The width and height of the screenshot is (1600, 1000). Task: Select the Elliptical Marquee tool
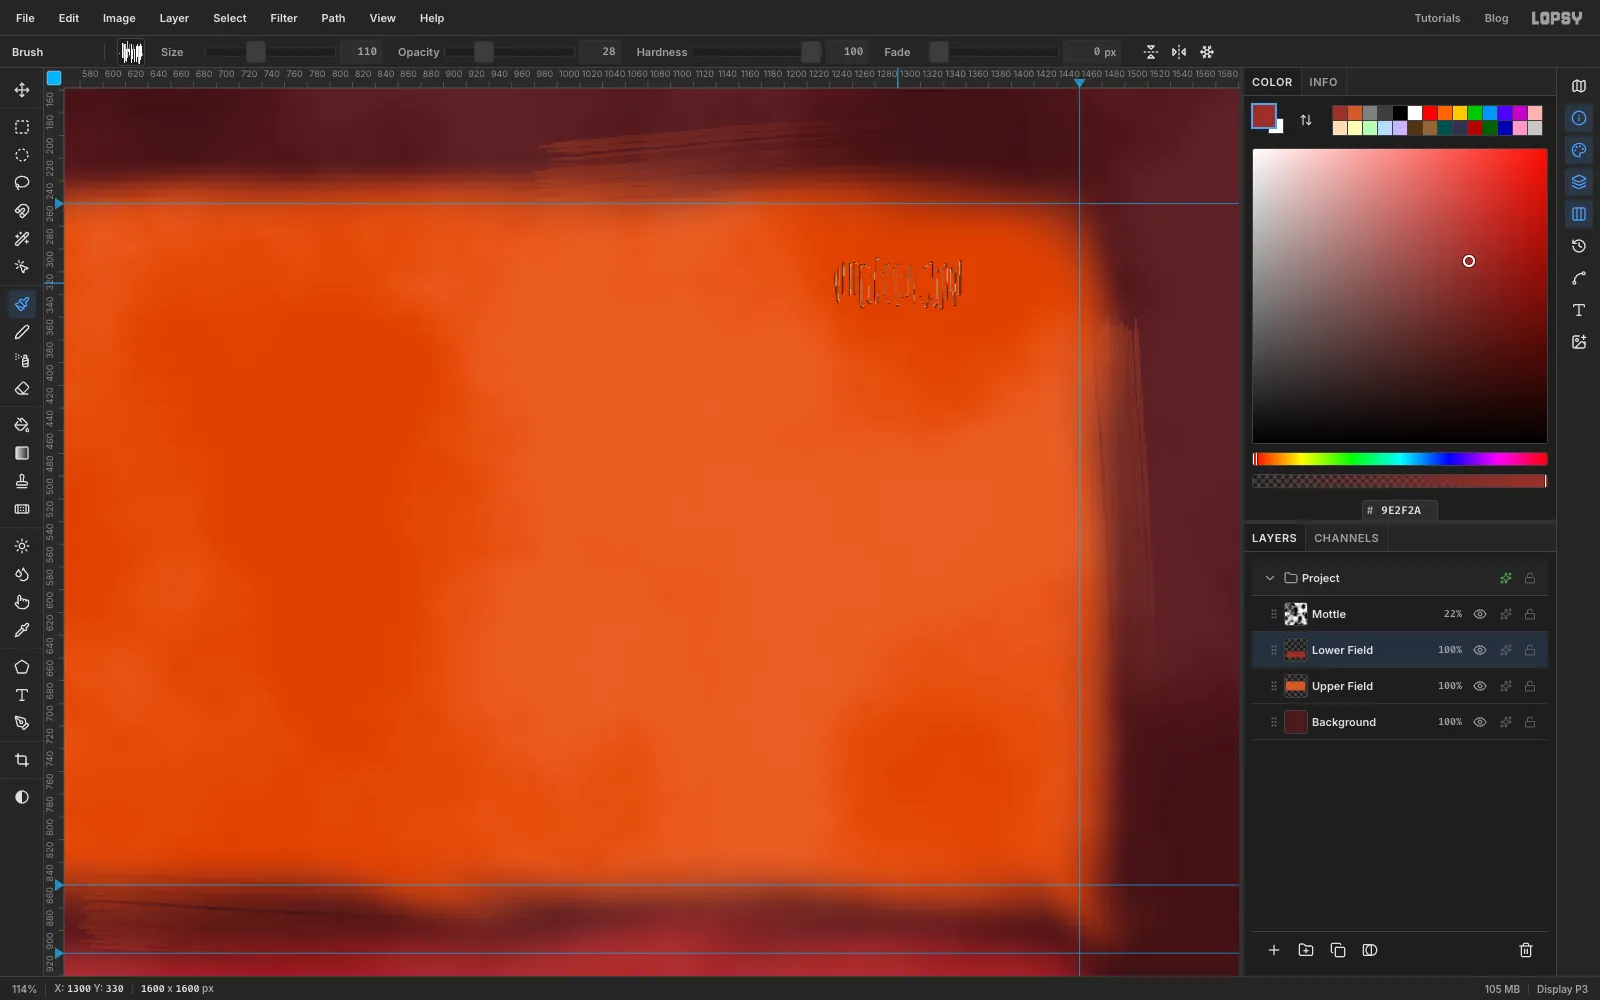[x=21, y=155]
